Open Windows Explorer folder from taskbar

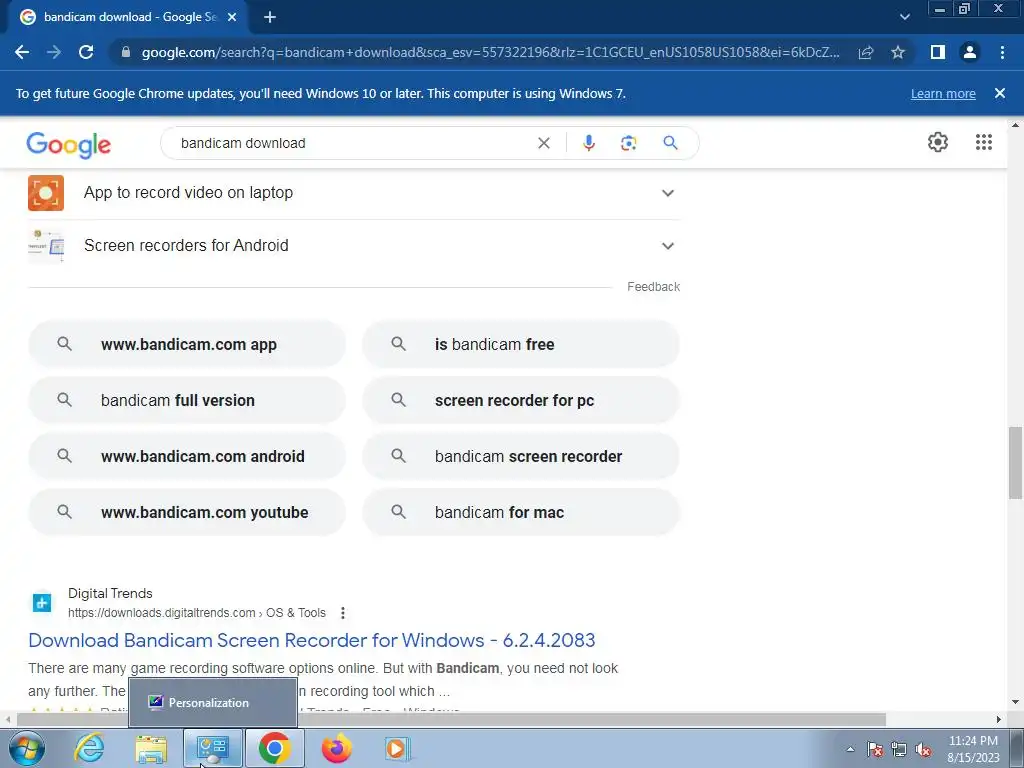(x=152, y=748)
